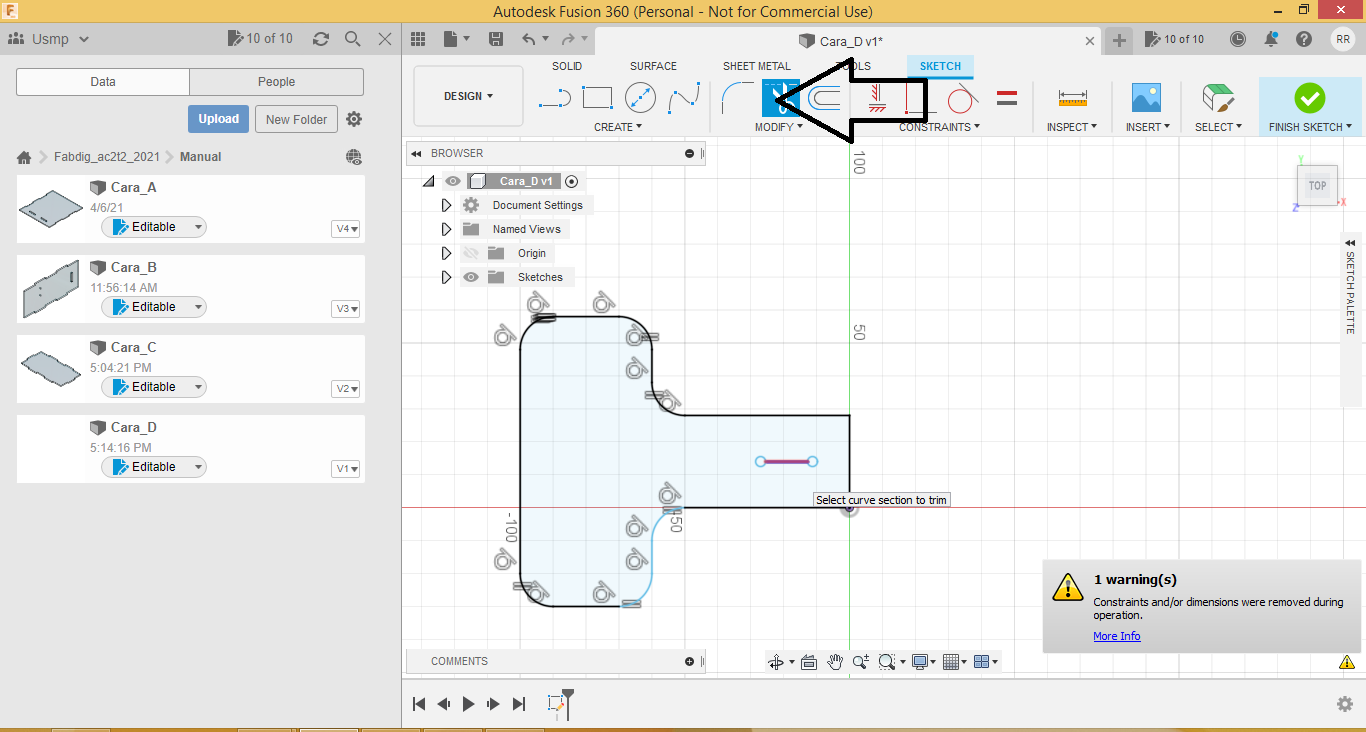Search the data panel
1366x732 pixels.
[353, 39]
